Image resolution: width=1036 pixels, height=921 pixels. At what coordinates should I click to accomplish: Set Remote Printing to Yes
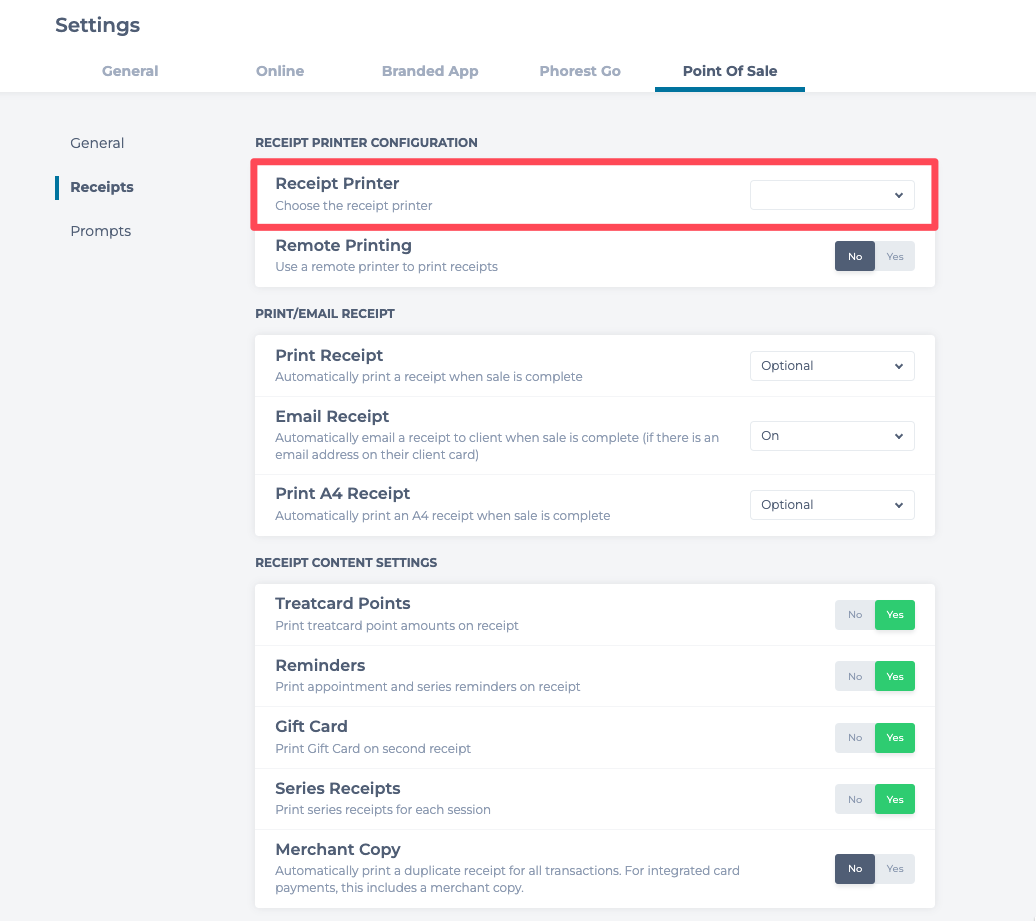pyautogui.click(x=895, y=257)
